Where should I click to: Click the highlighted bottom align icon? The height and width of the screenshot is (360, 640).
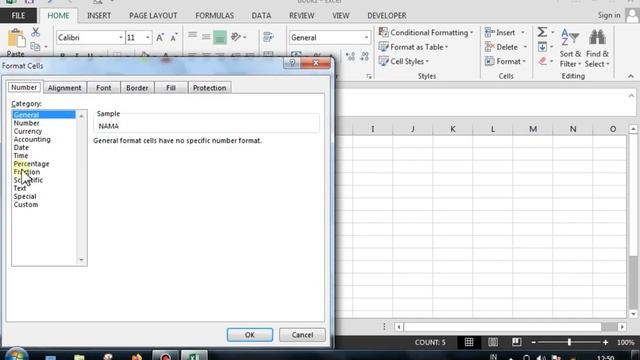click(220, 37)
